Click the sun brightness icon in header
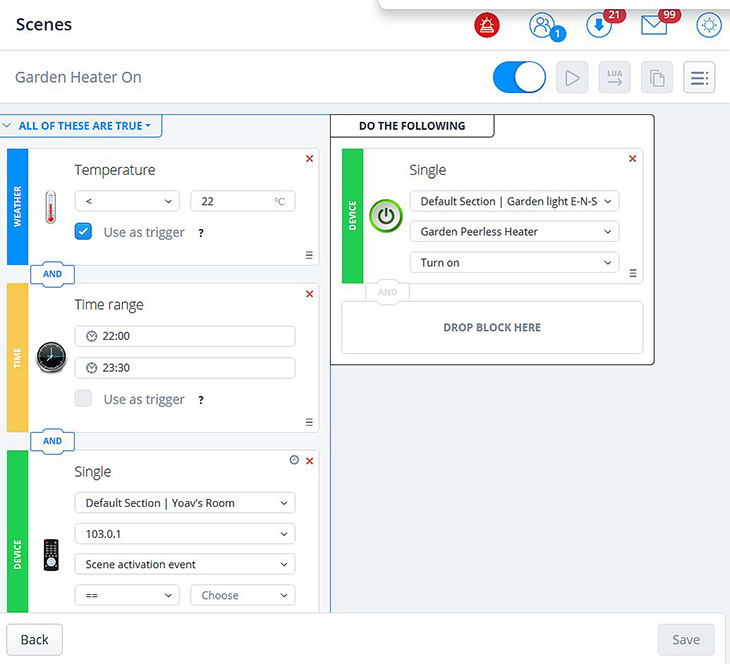This screenshot has width=730, height=664. coord(709,25)
